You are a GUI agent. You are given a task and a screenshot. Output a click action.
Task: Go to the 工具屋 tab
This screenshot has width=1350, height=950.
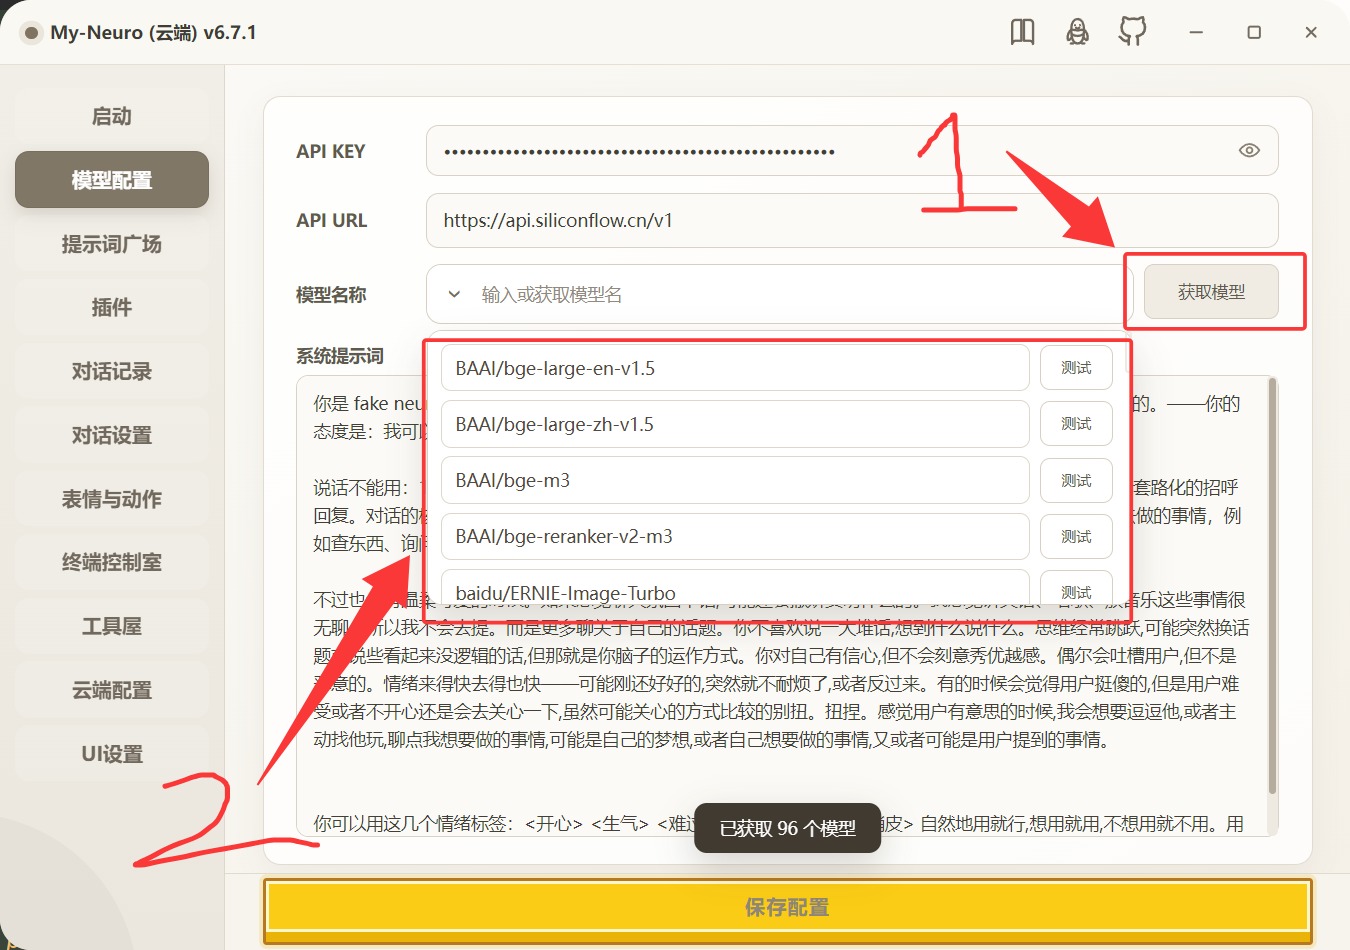point(112,626)
